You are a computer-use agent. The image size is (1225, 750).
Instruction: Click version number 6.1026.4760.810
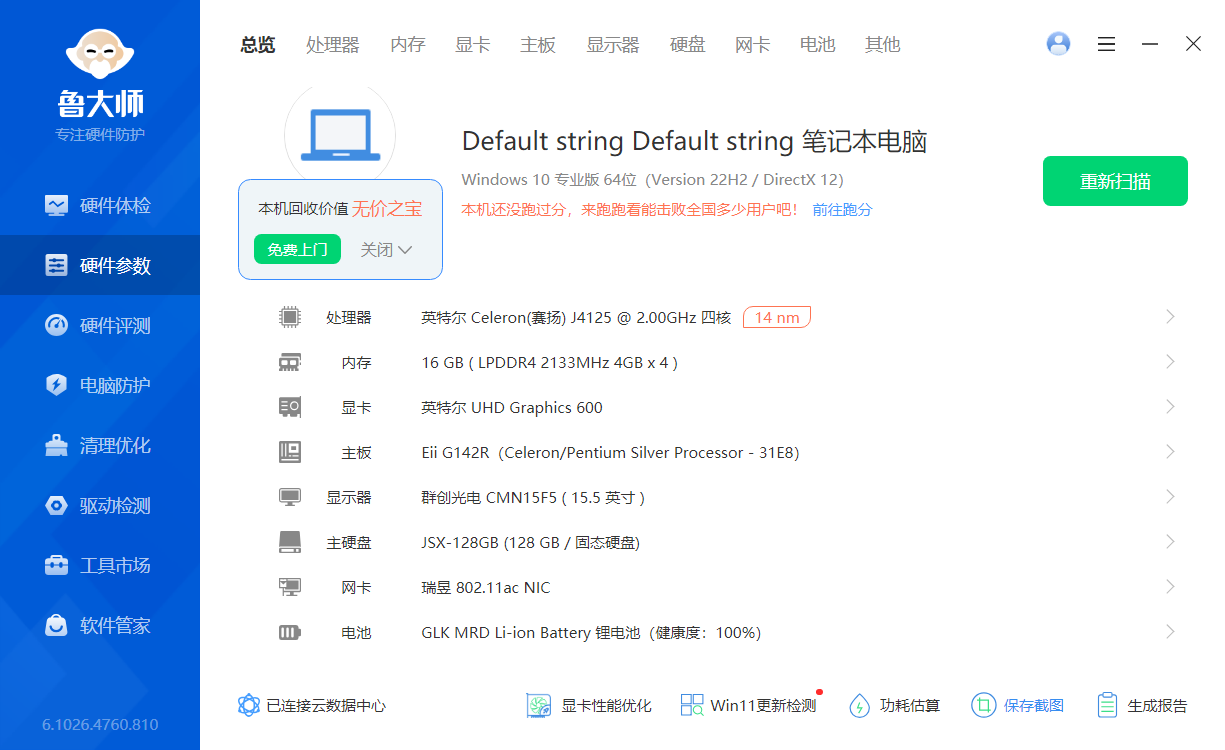[x=100, y=724]
